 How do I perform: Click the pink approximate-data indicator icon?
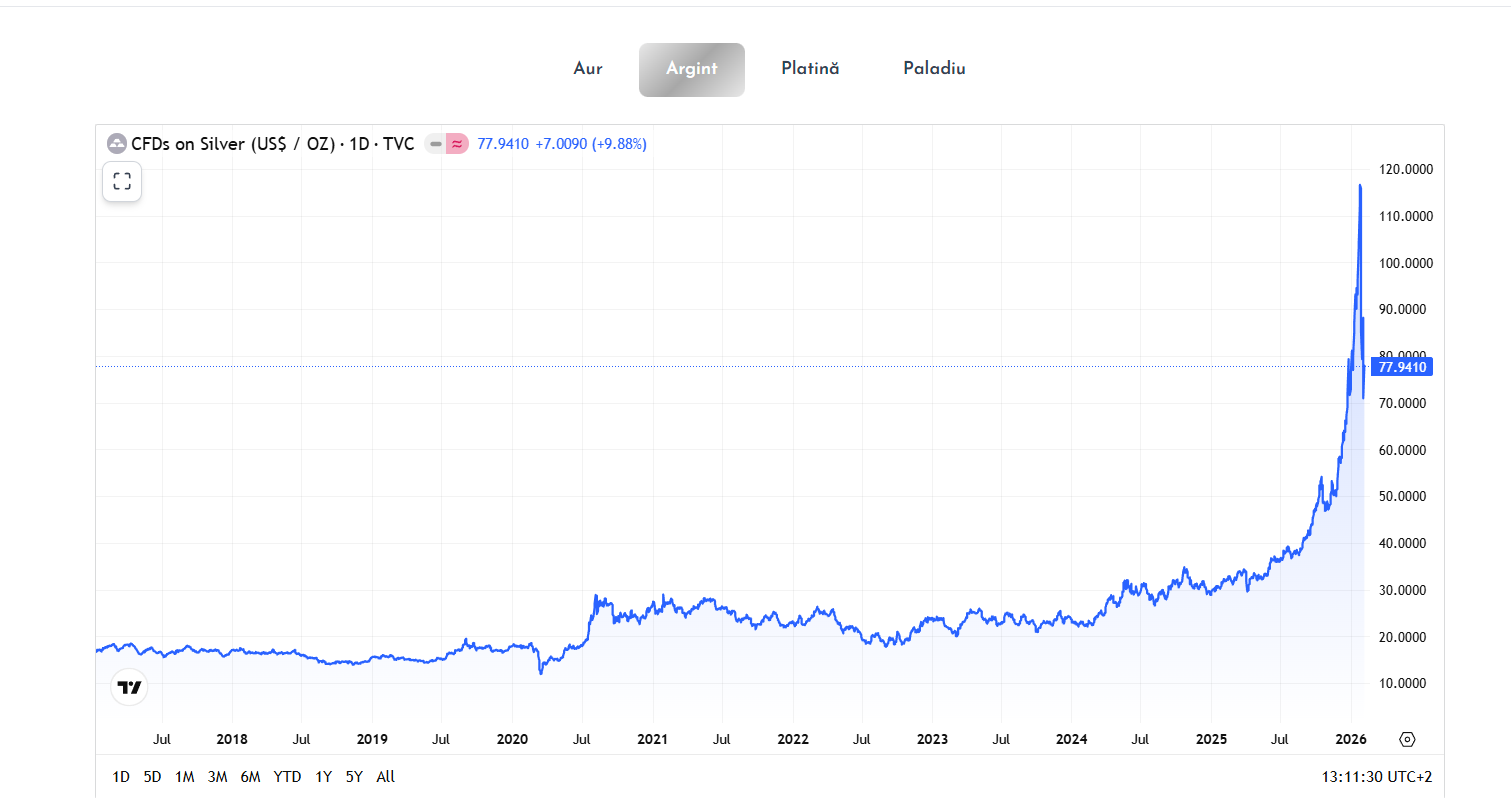[x=457, y=144]
